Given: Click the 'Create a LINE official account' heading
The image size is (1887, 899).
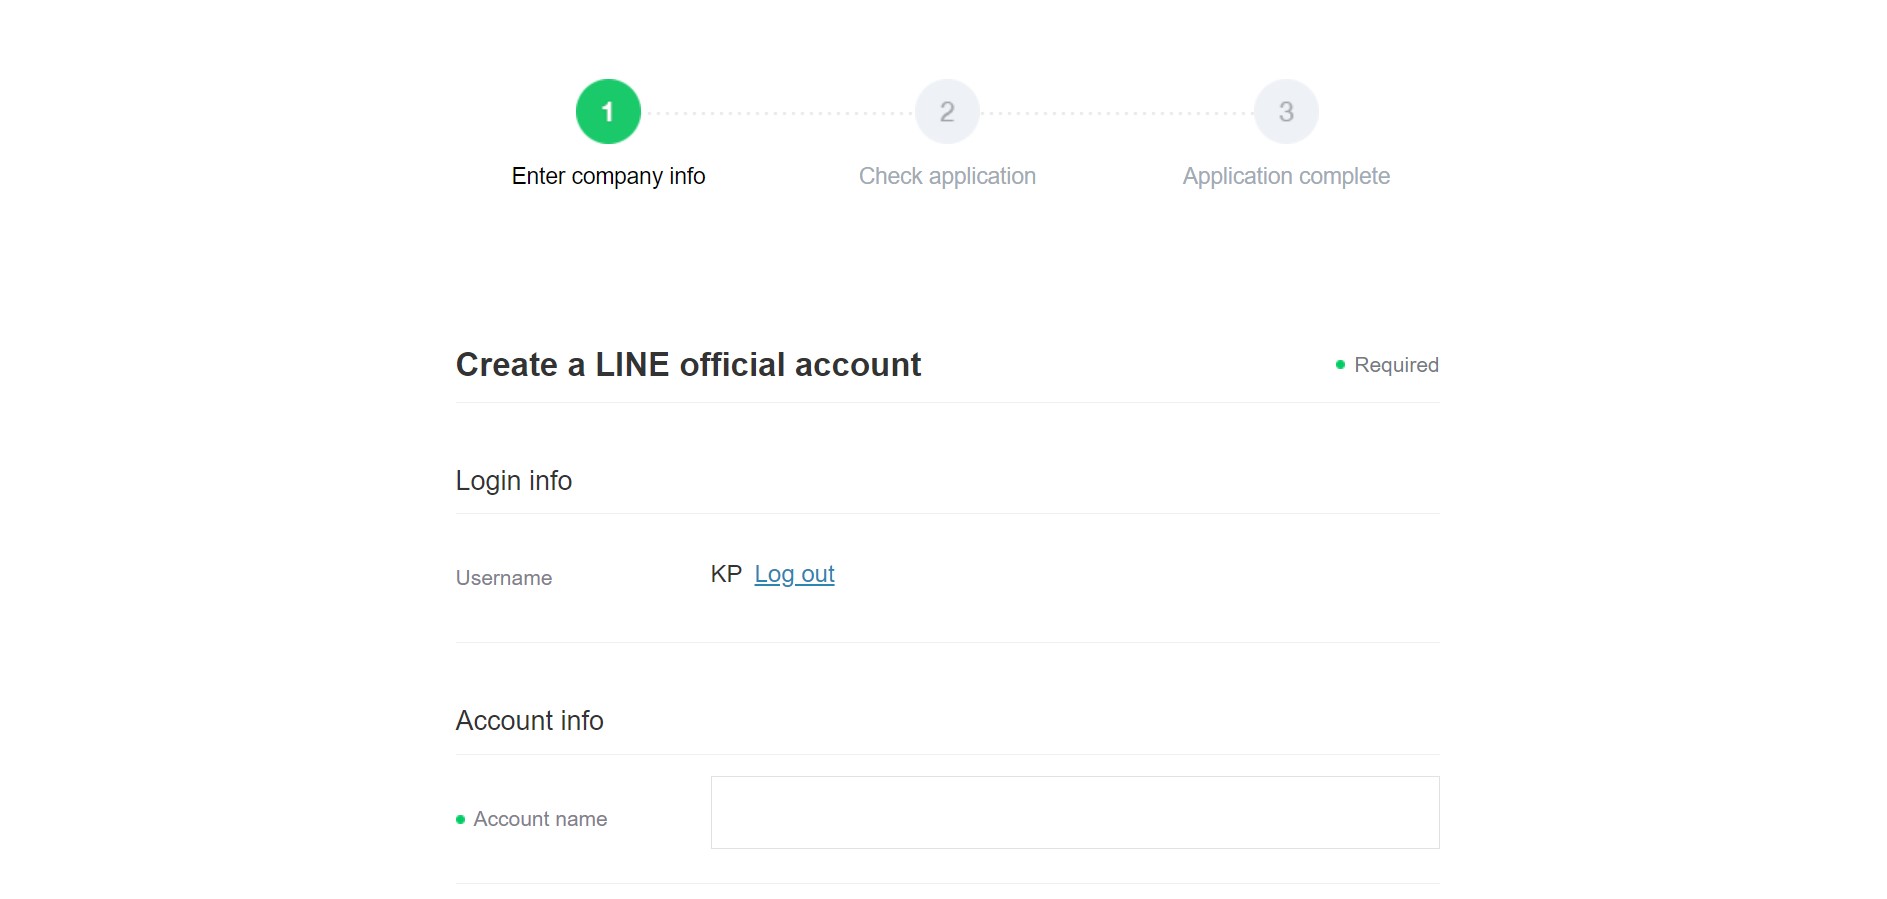Looking at the screenshot, I should click(688, 365).
